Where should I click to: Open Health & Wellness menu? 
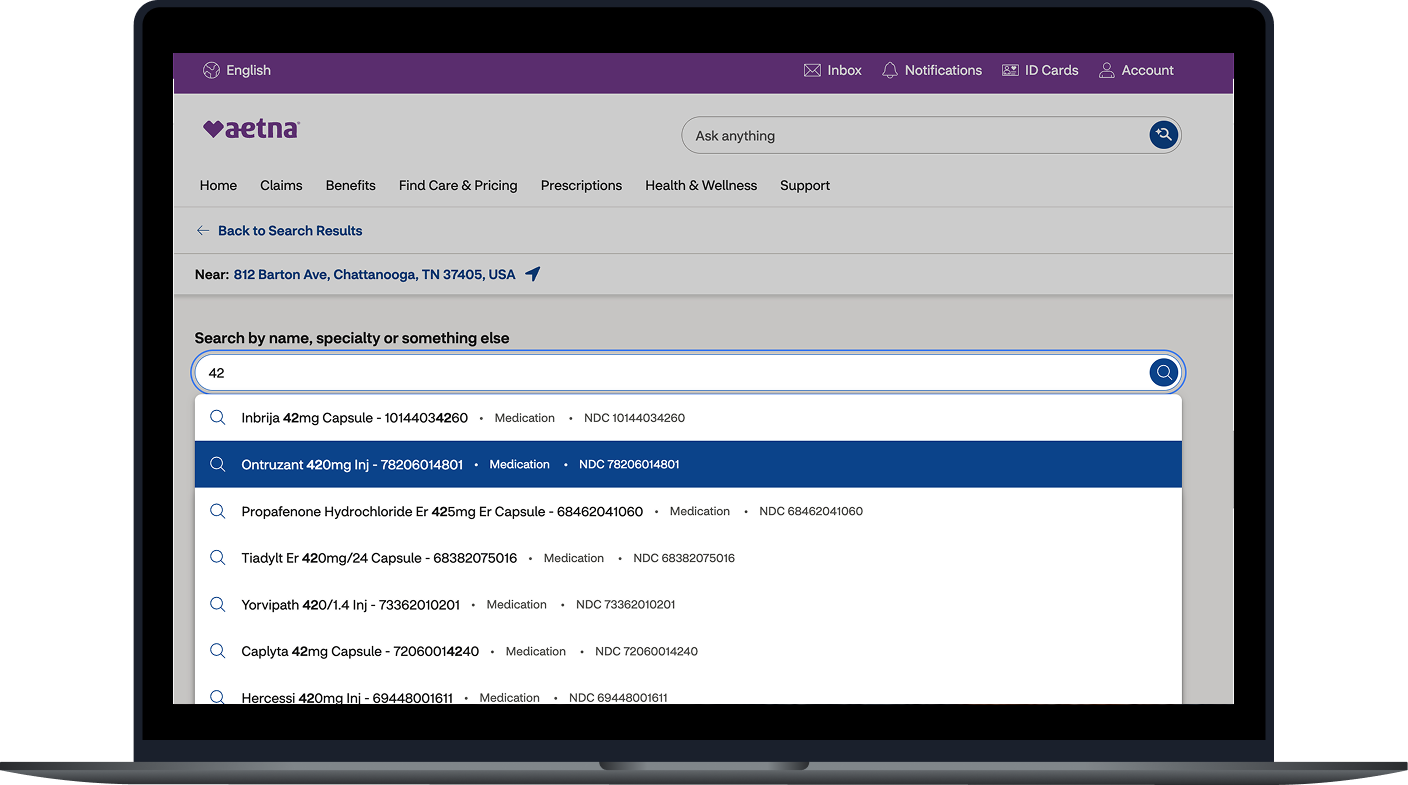click(701, 185)
